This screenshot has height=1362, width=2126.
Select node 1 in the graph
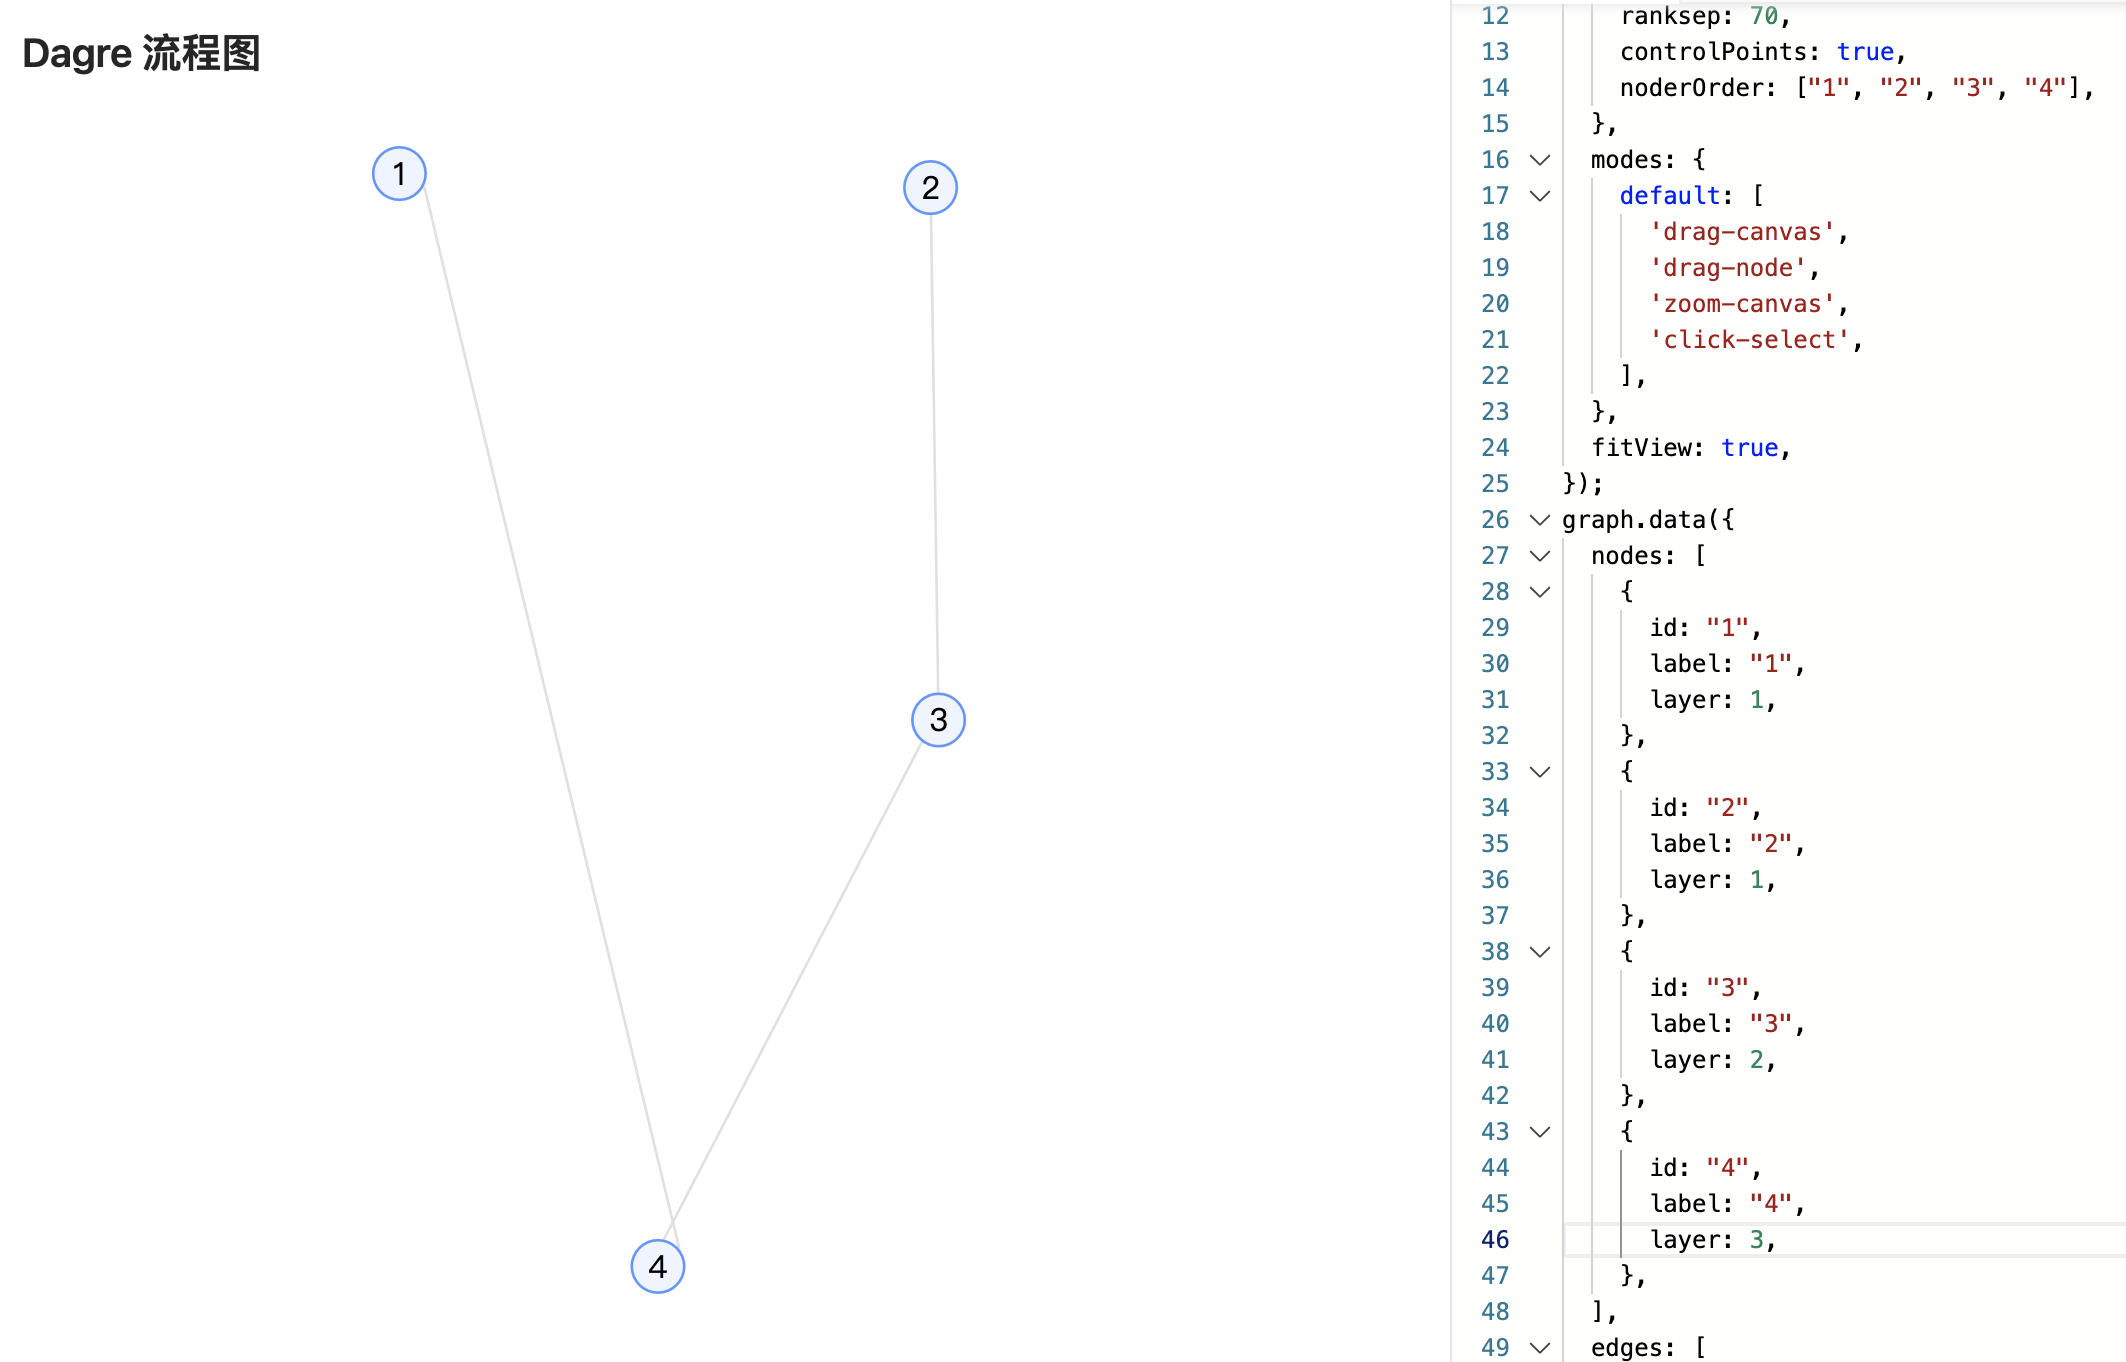(398, 173)
